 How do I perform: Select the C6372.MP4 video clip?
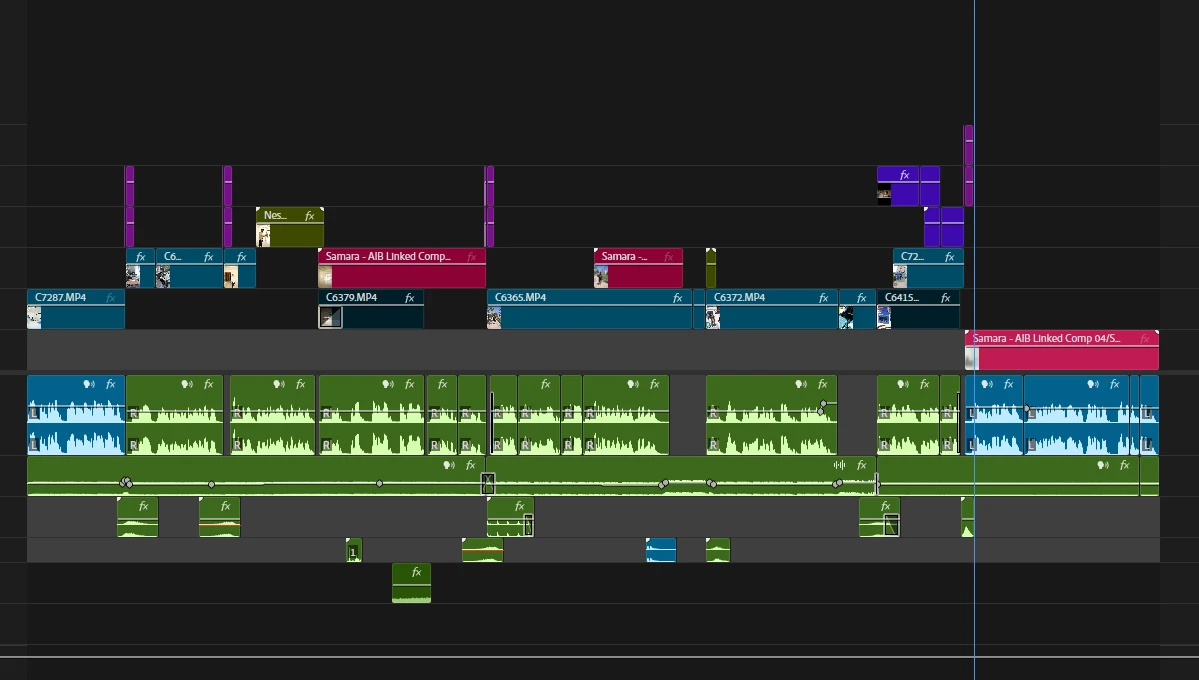click(772, 309)
